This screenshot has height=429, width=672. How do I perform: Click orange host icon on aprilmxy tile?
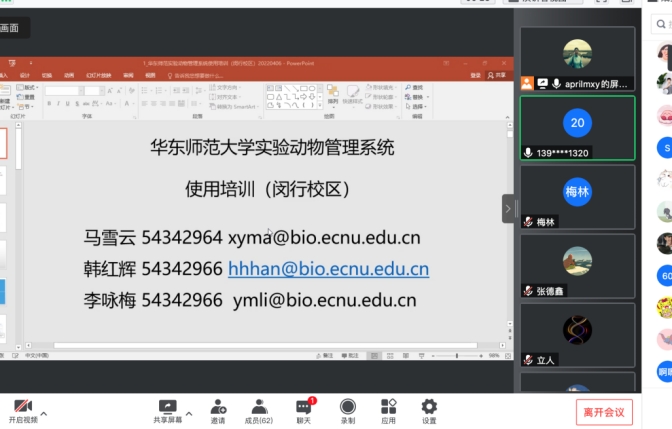point(527,84)
